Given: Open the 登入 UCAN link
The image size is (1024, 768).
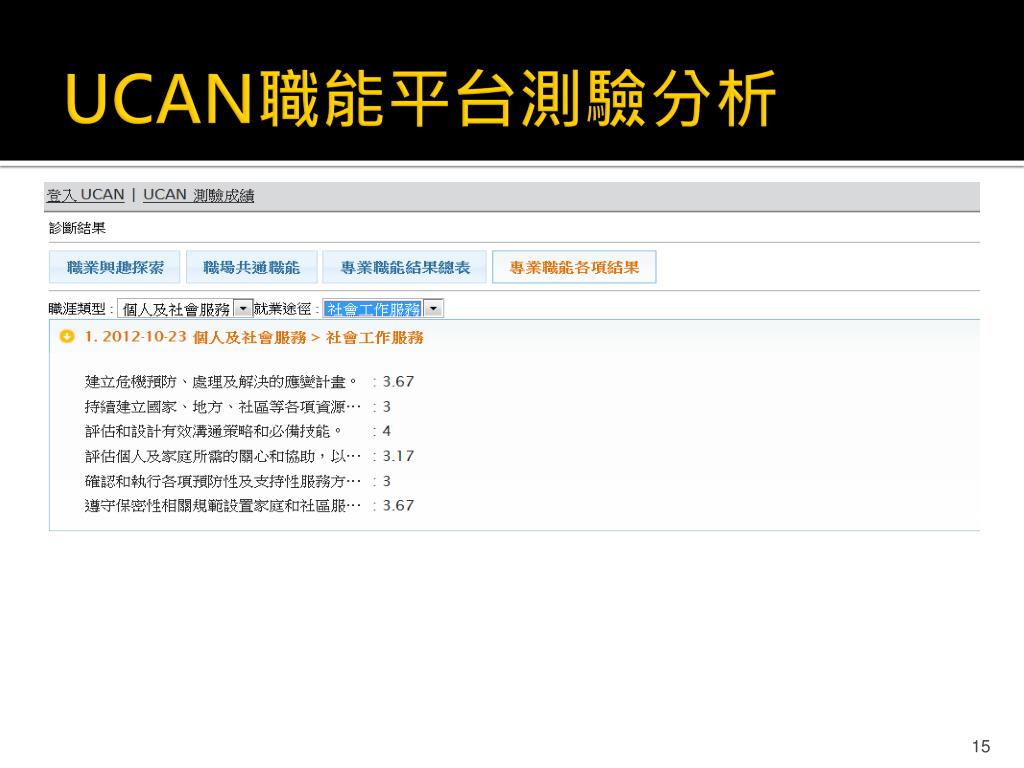Looking at the screenshot, I should pos(85,195).
